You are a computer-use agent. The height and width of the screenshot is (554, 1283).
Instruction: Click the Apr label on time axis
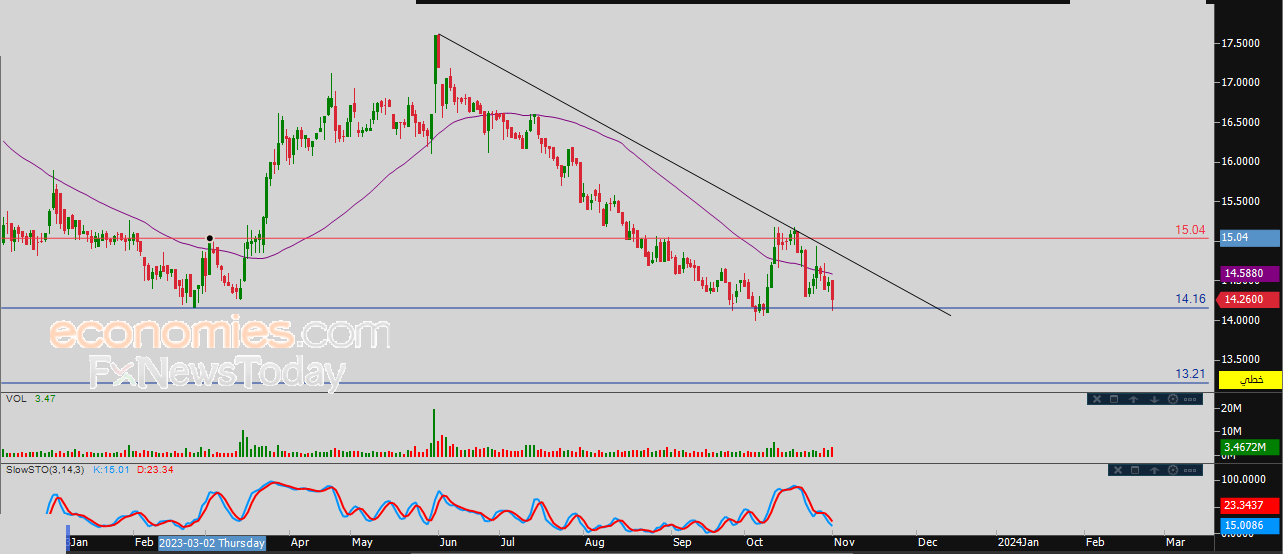click(300, 543)
